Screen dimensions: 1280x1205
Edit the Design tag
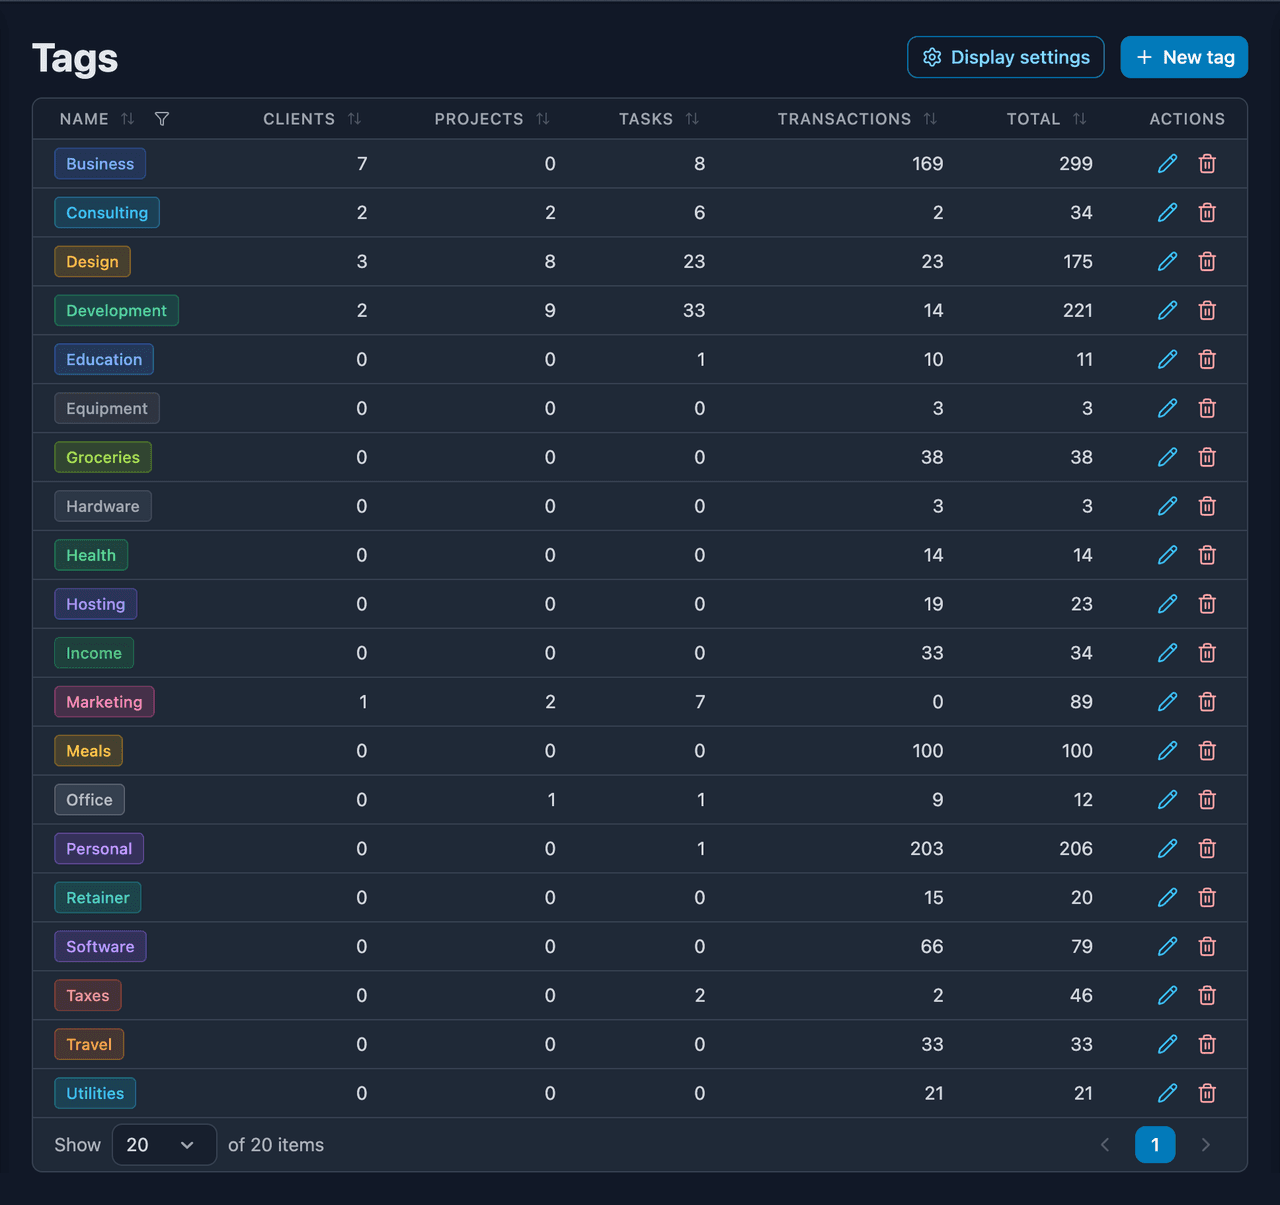[1167, 262]
